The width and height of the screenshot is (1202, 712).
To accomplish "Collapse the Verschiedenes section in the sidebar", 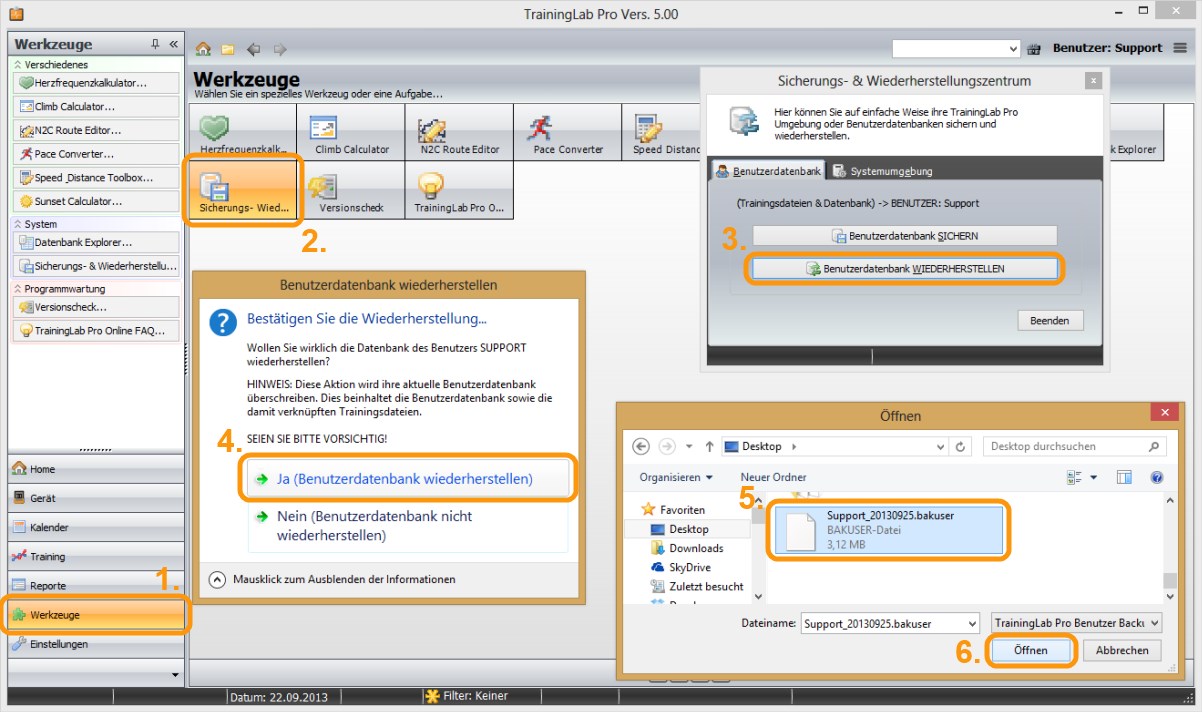I will coord(18,65).
